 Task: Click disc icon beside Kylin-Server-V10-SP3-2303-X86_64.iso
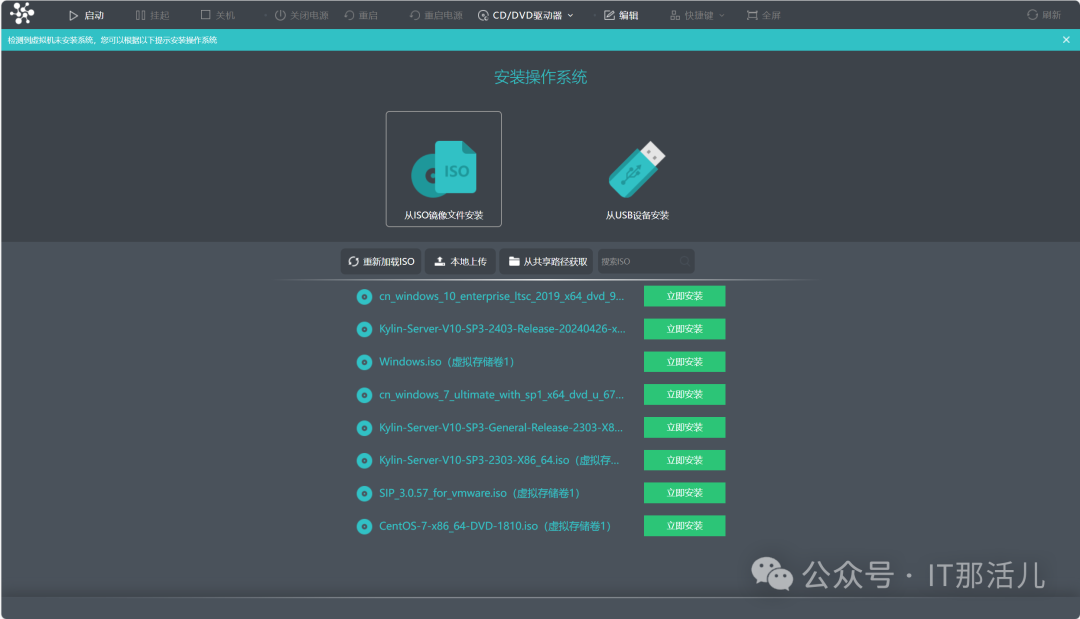364,461
